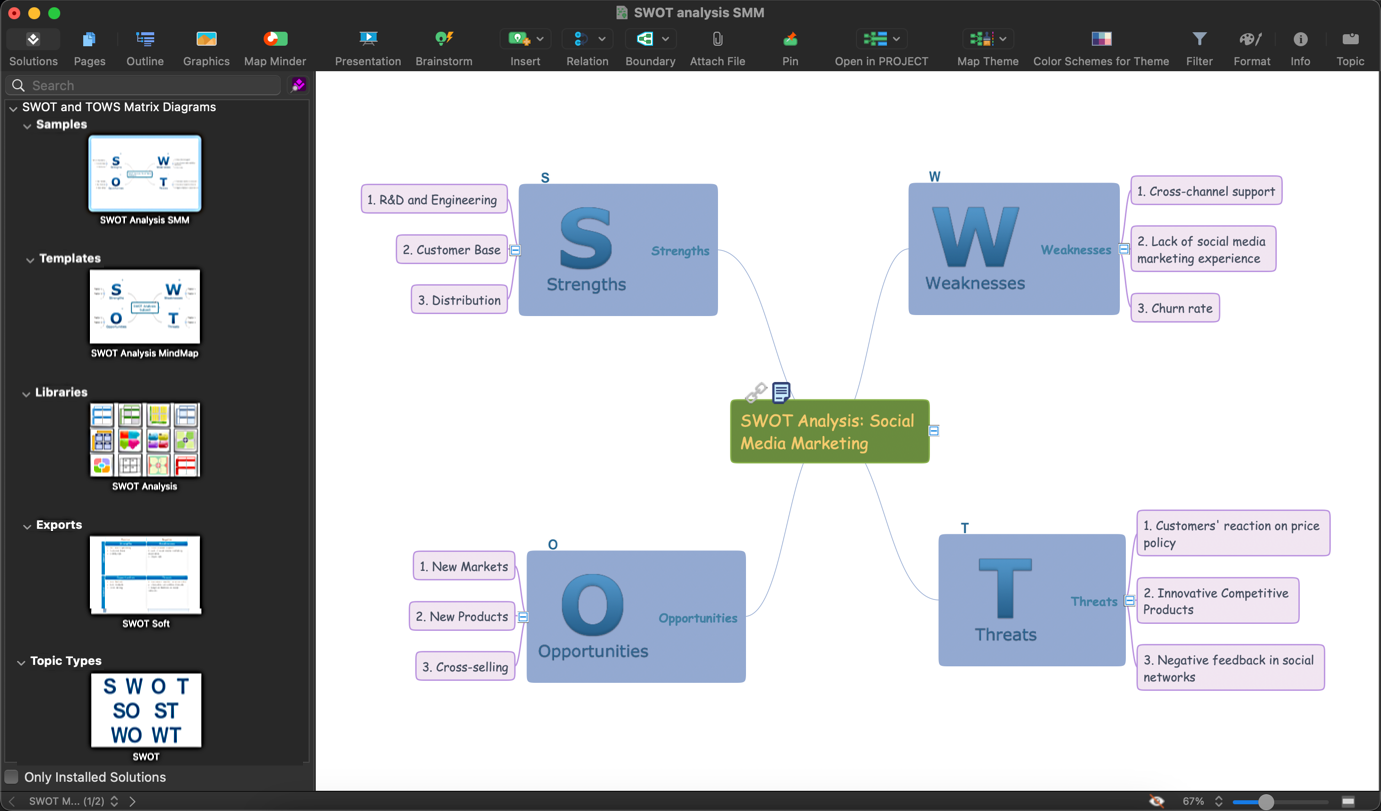Open the Format panel
The height and width of the screenshot is (812, 1381).
[x=1251, y=47]
